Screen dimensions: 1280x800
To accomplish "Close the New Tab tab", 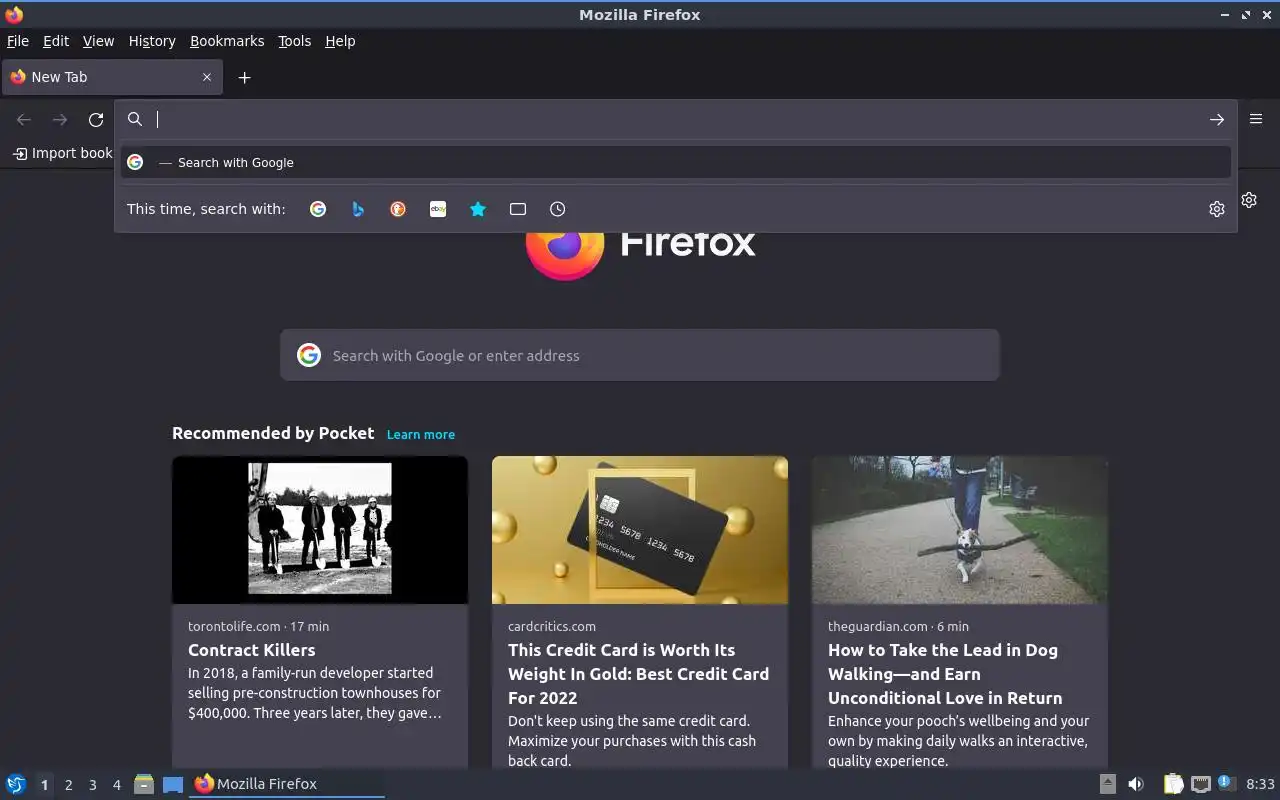I will pyautogui.click(x=207, y=77).
